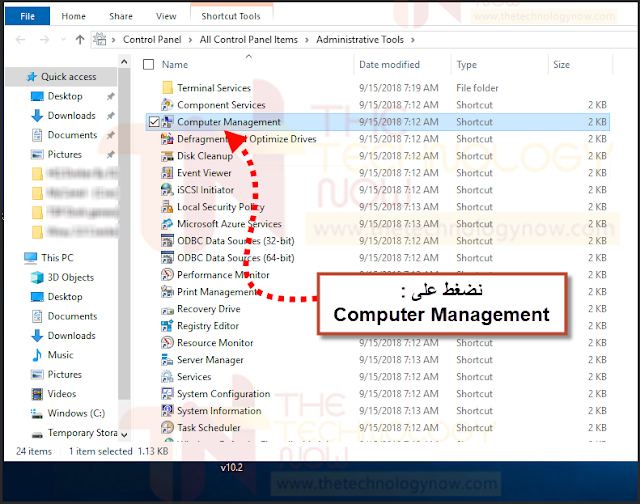Go up one folder level arrow
The height and width of the screenshot is (504, 640).
tap(80, 40)
